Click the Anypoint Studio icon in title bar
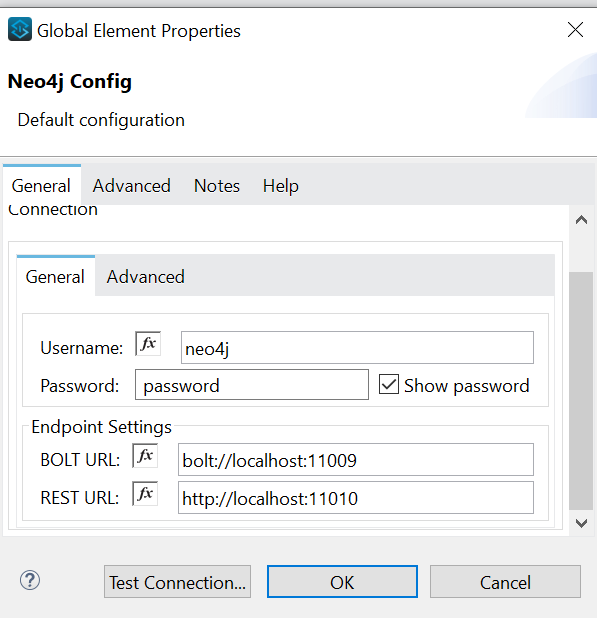Image resolution: width=597 pixels, height=618 pixels. [x=20, y=29]
